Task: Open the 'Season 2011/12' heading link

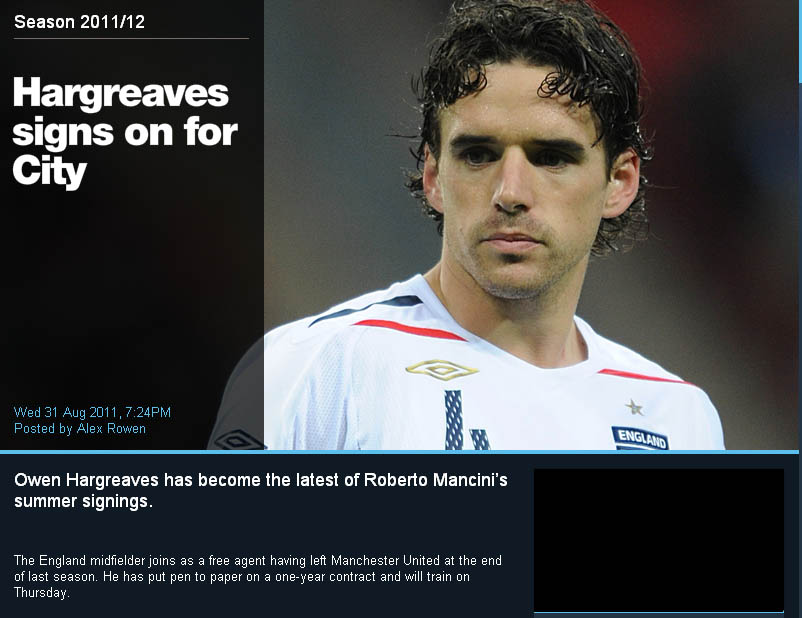Action: click(x=79, y=22)
